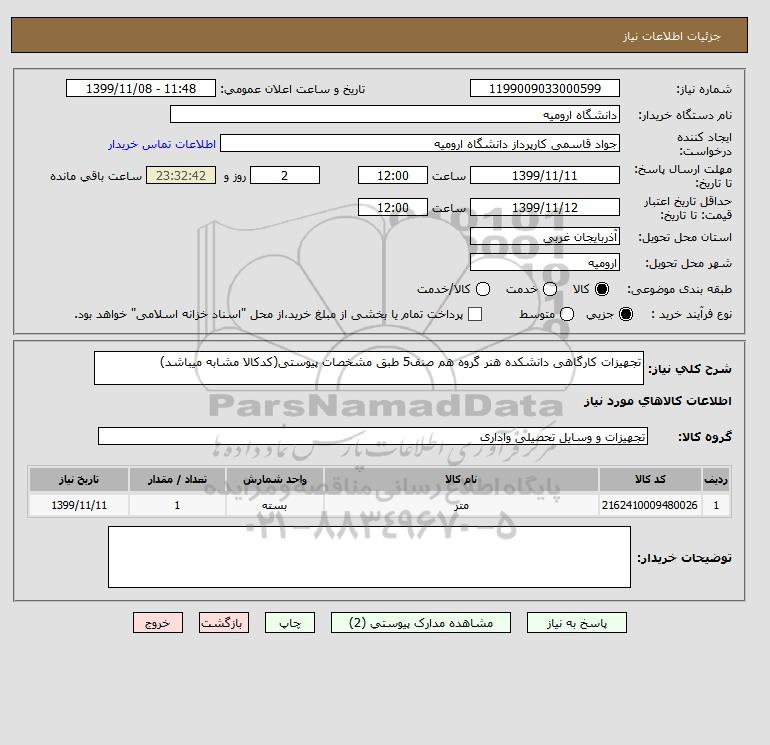Click the quantity cell 1 in table
This screenshot has height=745, width=770.
pos(177,505)
